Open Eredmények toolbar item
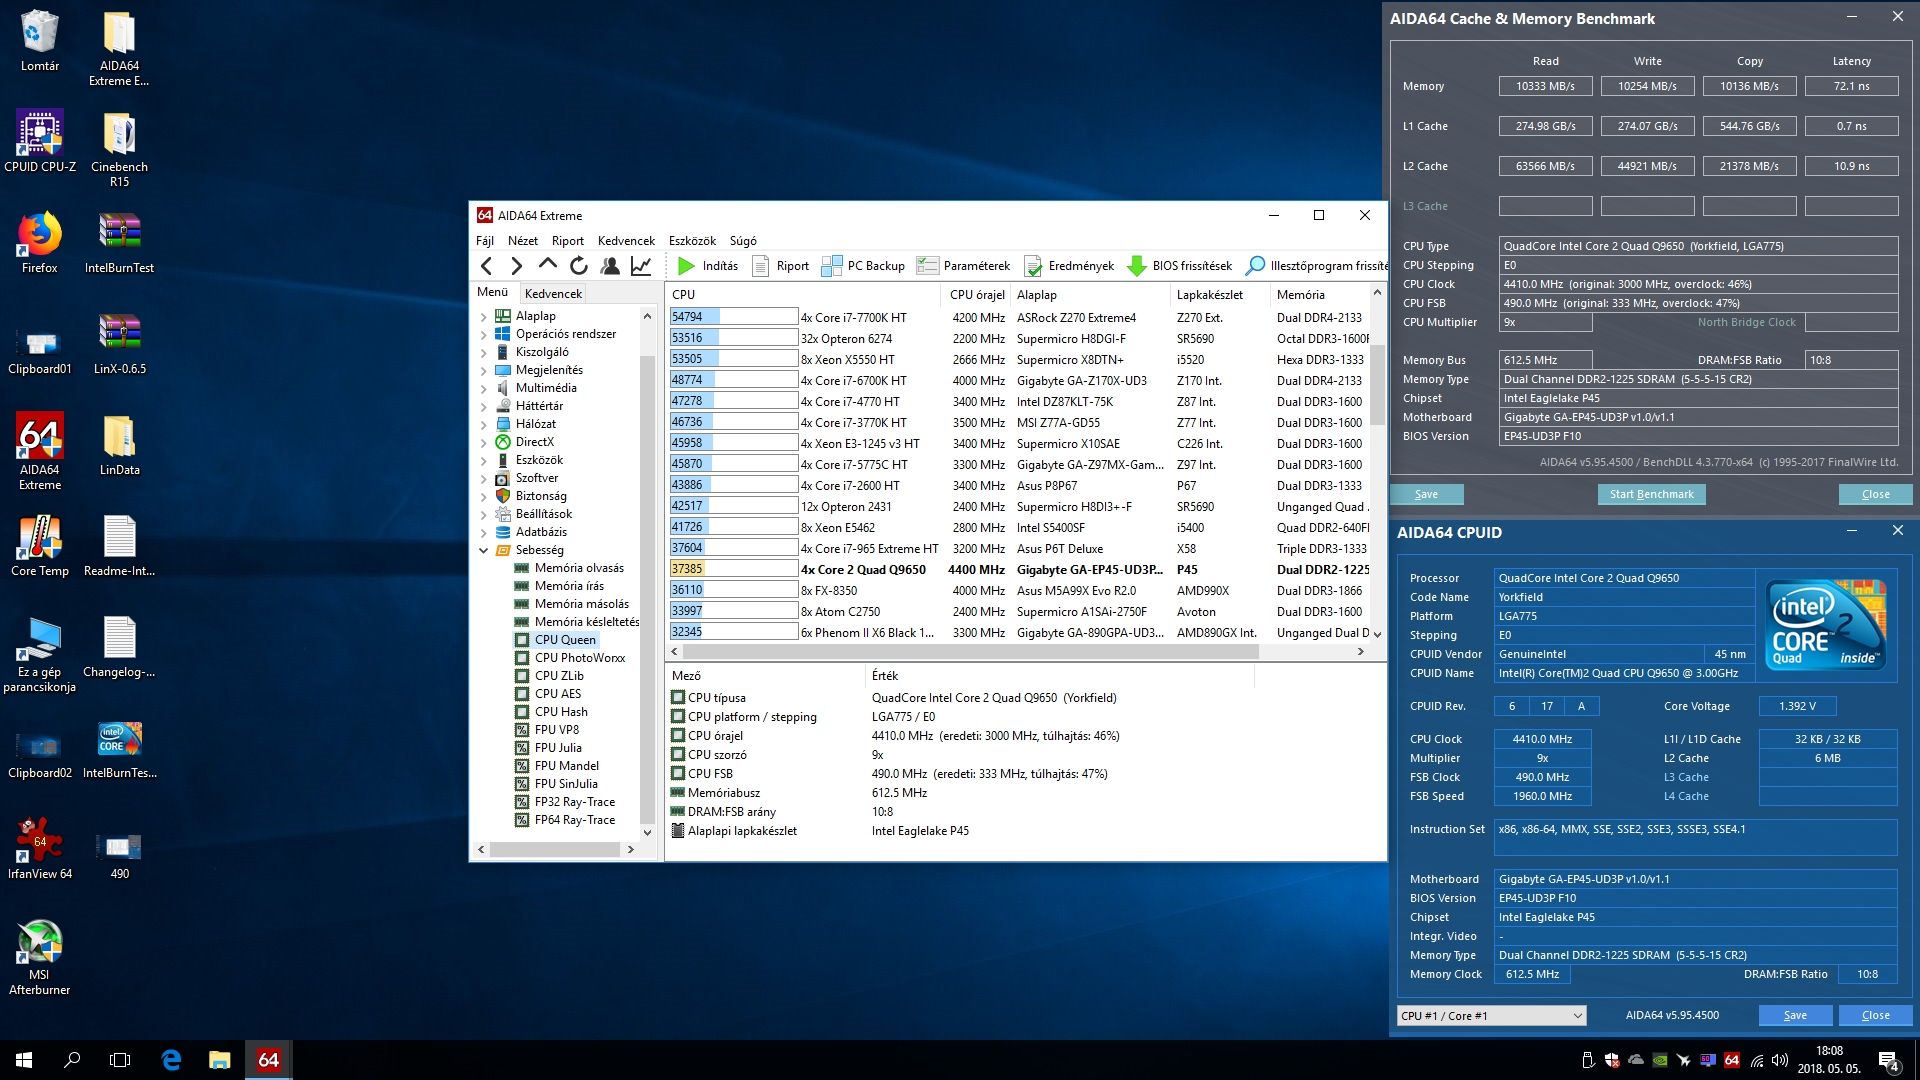 (x=1068, y=266)
